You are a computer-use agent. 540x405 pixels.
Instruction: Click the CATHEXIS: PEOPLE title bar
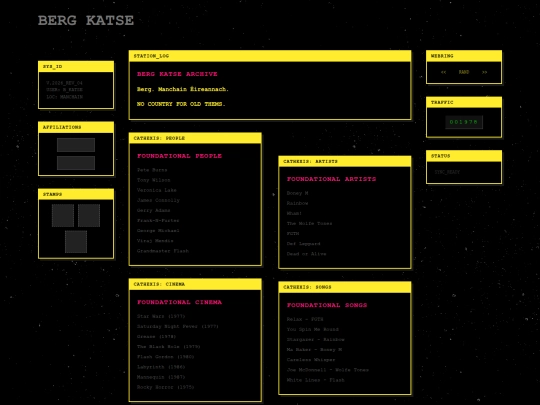[x=195, y=138]
